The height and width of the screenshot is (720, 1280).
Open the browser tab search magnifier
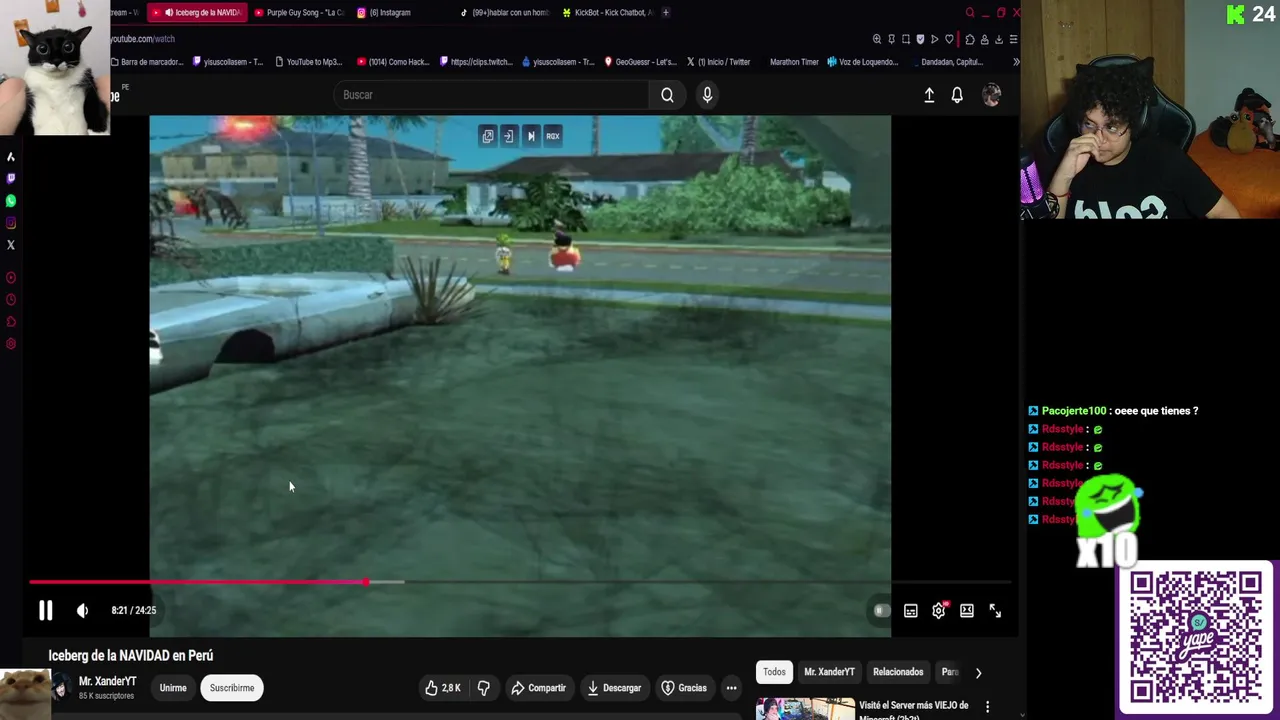970,12
